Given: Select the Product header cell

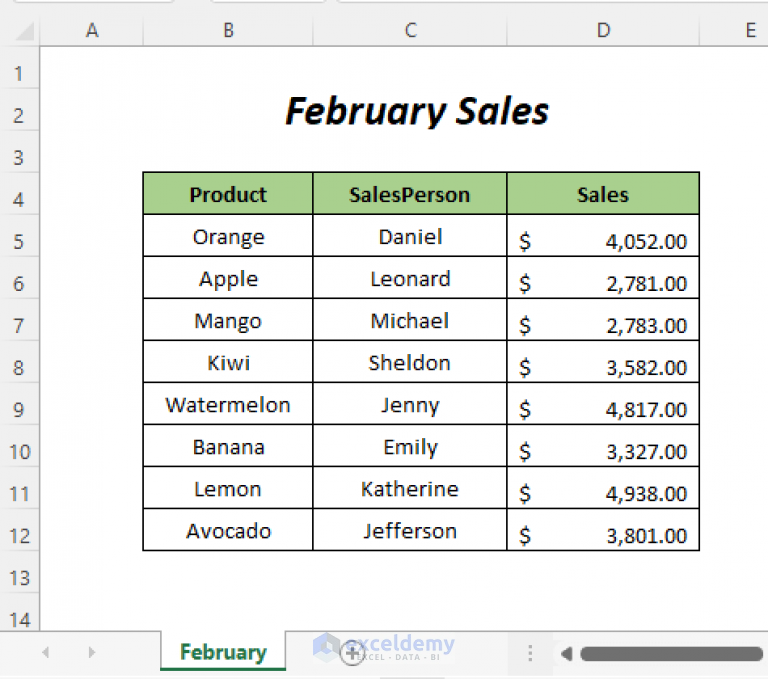Looking at the screenshot, I should [x=228, y=194].
